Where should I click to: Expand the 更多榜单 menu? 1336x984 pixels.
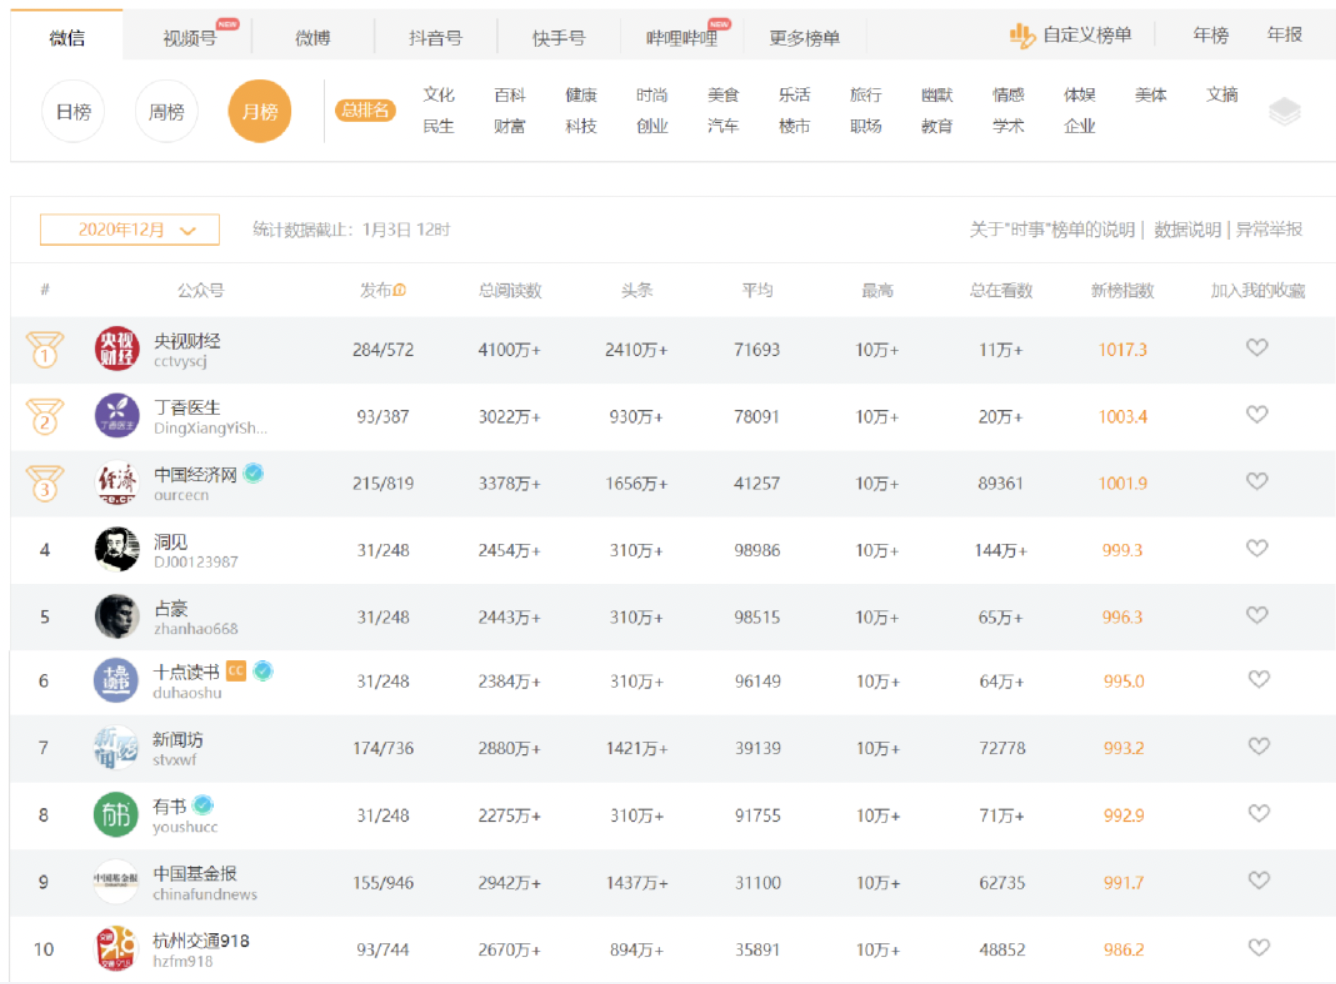pyautogui.click(x=805, y=38)
